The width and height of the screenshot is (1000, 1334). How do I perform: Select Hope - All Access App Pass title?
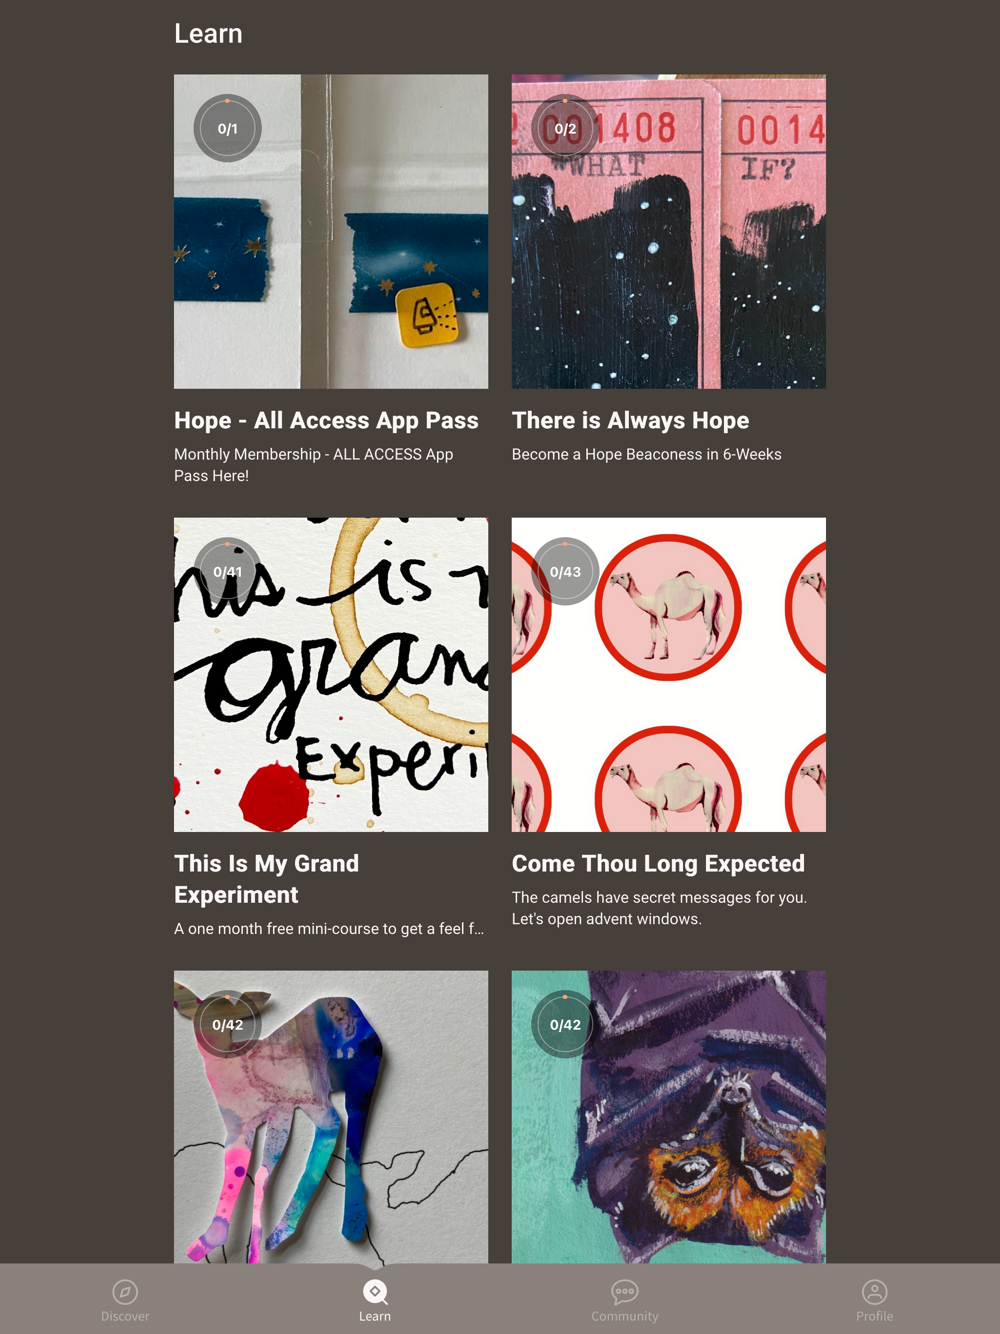tap(326, 421)
